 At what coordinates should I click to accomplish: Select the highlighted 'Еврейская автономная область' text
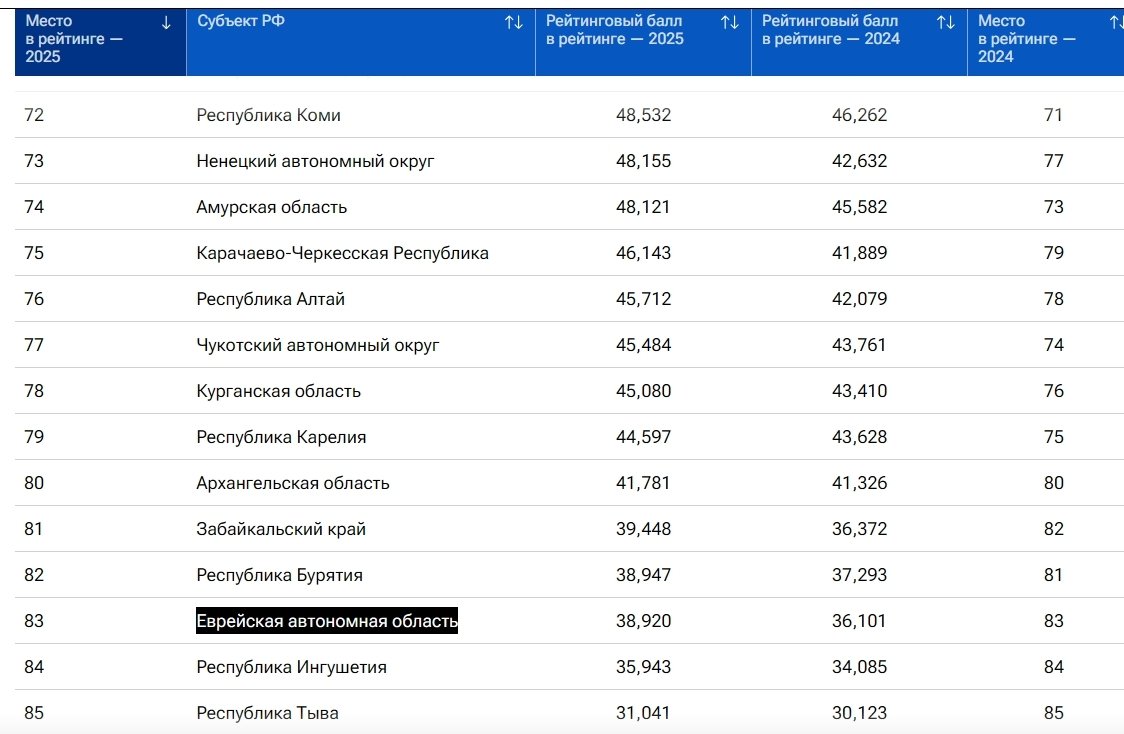click(326, 621)
